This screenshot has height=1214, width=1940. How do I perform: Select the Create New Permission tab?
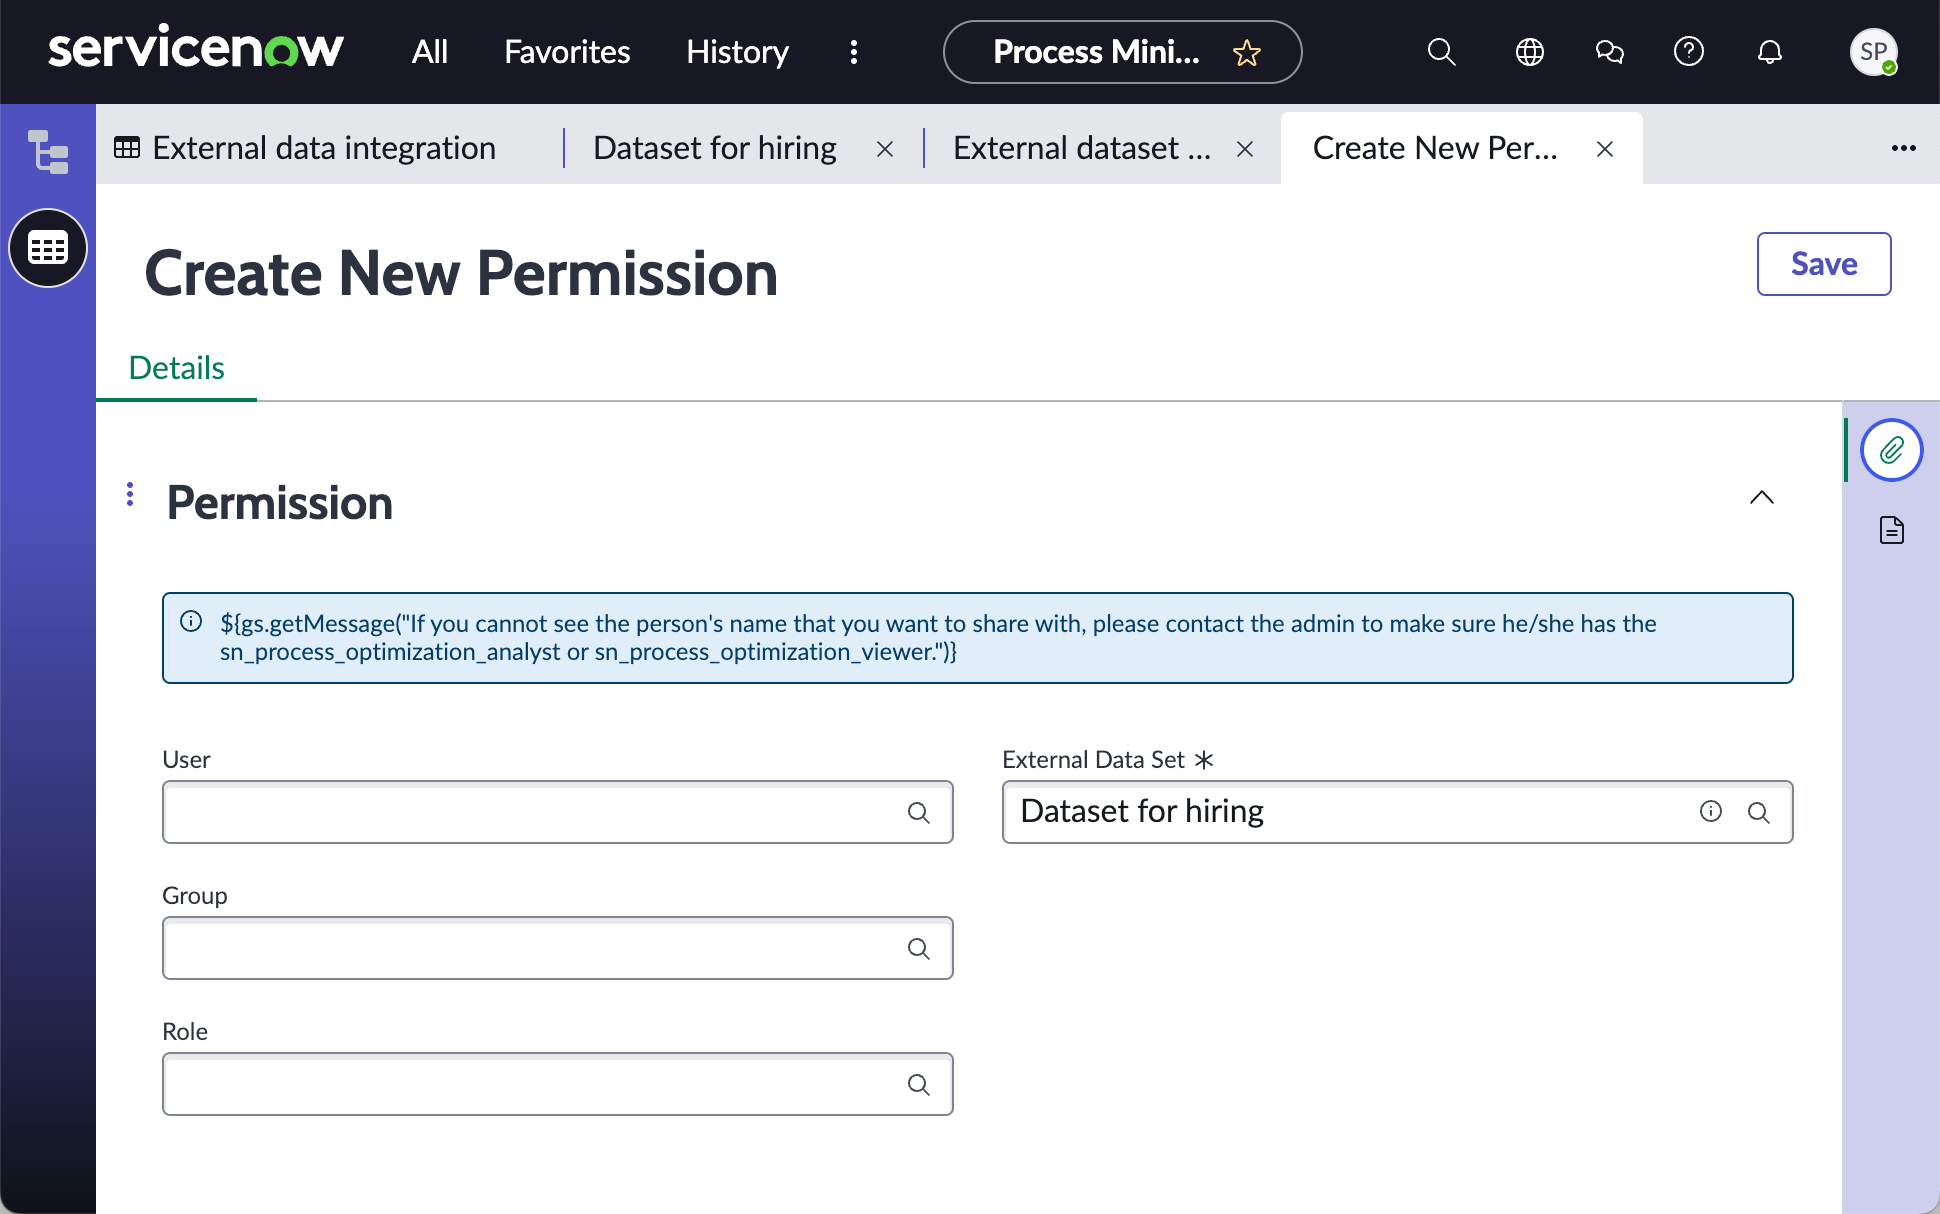click(1435, 148)
